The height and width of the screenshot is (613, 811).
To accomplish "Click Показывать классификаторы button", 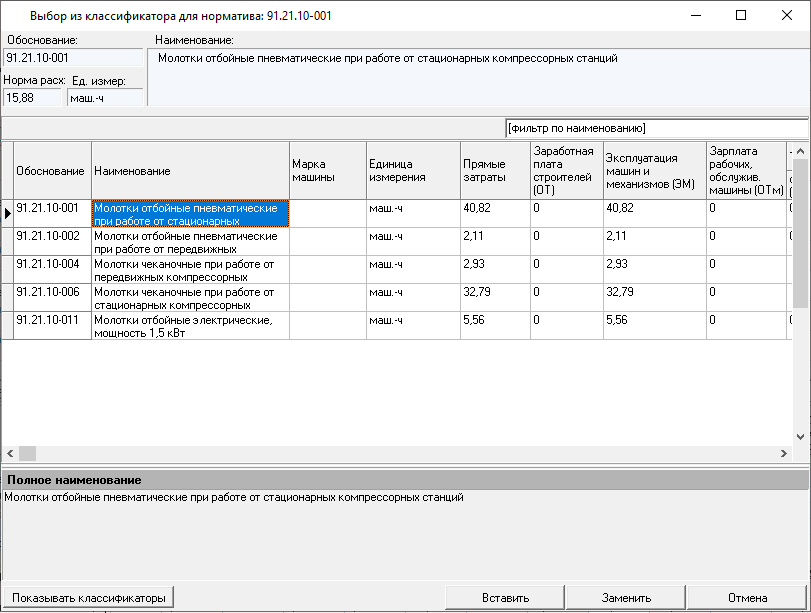I will (89, 598).
